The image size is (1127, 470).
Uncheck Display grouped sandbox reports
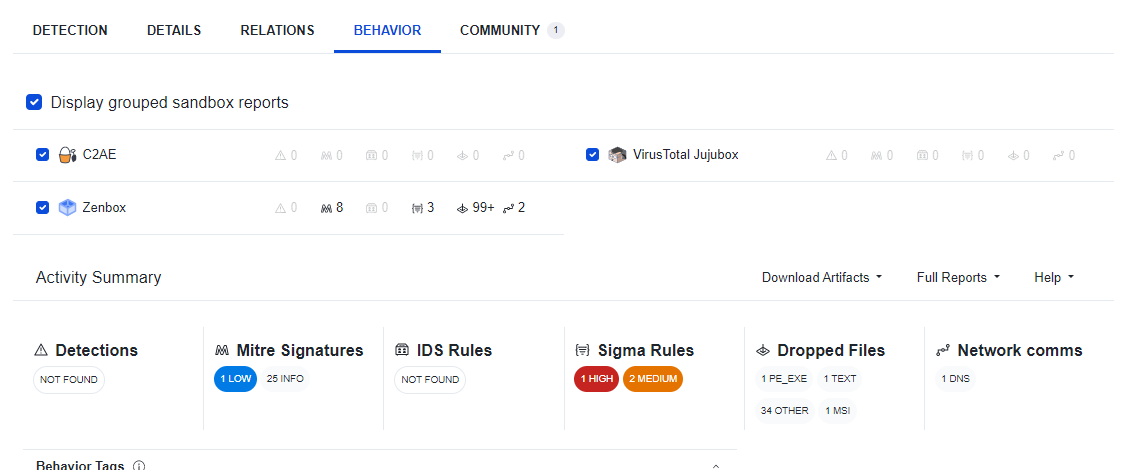click(34, 102)
